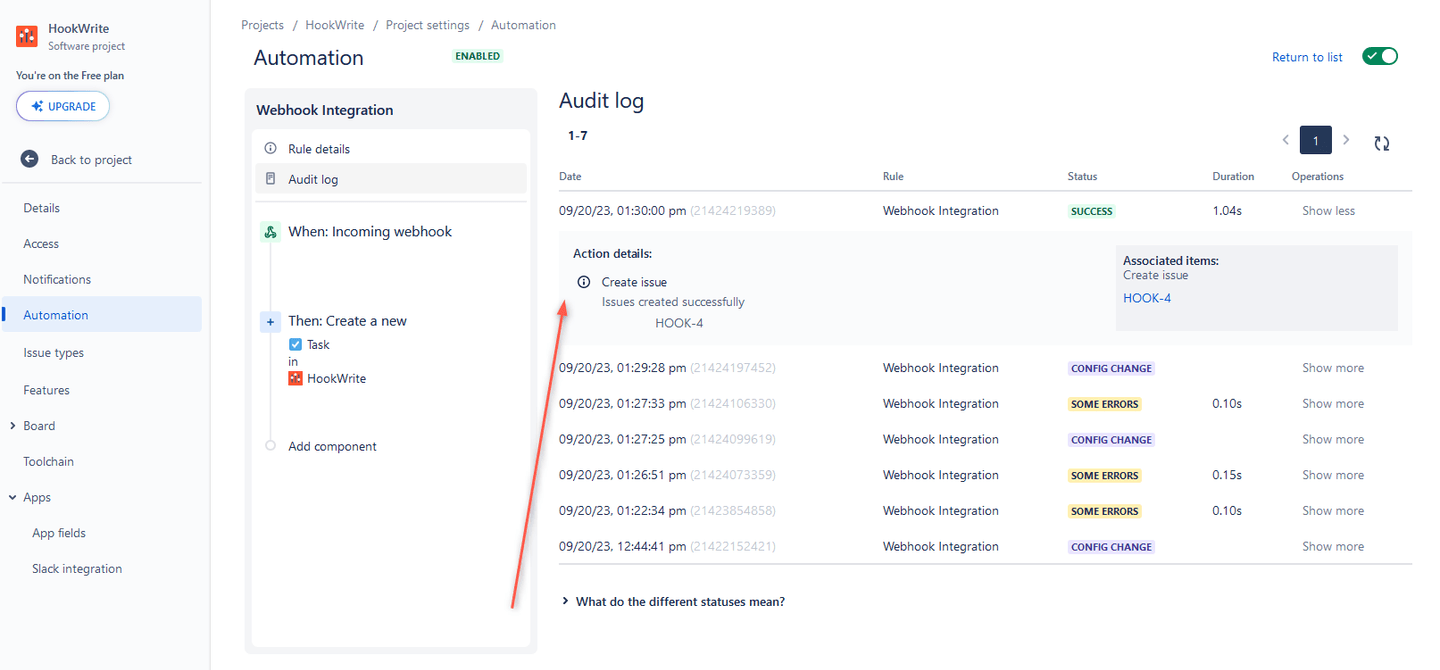Switch to the Notifications settings section
This screenshot has height=670, width=1440.
(58, 279)
